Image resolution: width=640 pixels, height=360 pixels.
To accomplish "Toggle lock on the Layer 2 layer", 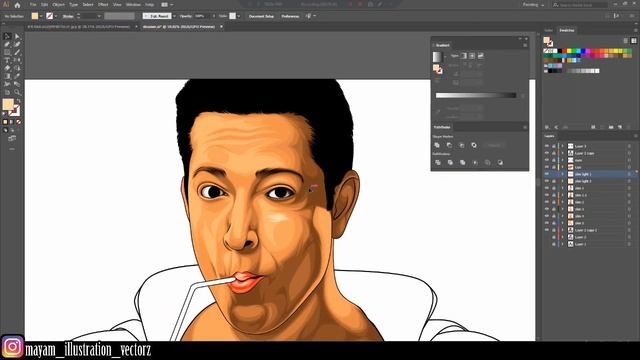I will (x=554, y=237).
